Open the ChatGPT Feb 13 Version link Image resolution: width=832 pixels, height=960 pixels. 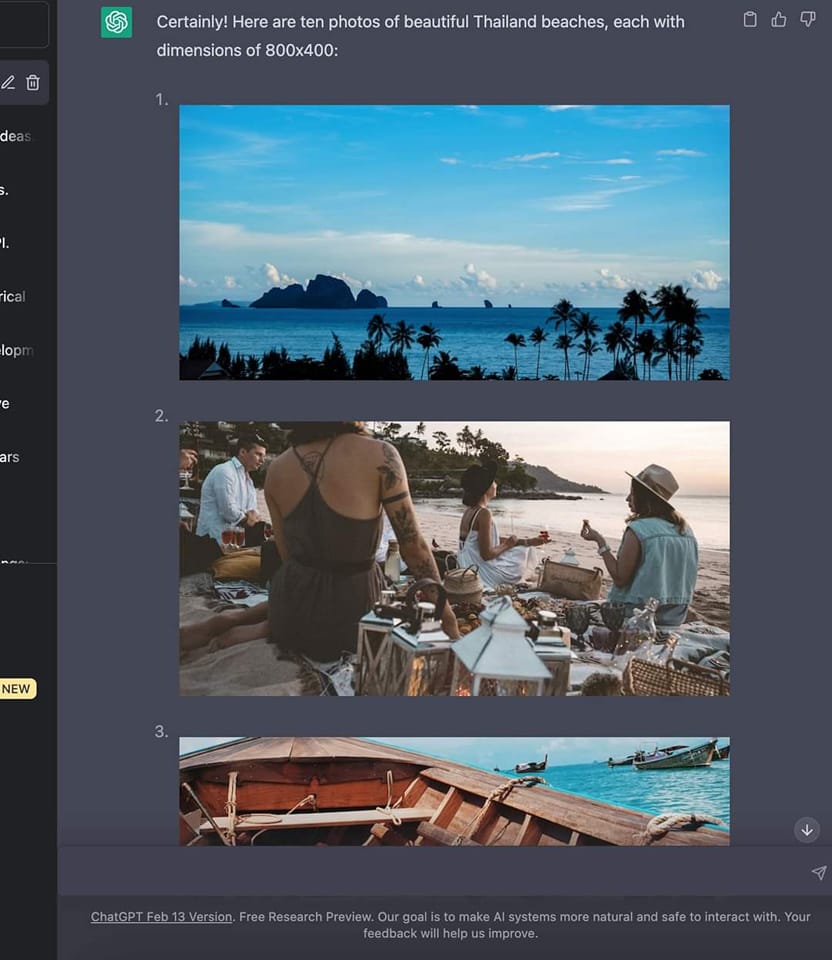(161, 916)
